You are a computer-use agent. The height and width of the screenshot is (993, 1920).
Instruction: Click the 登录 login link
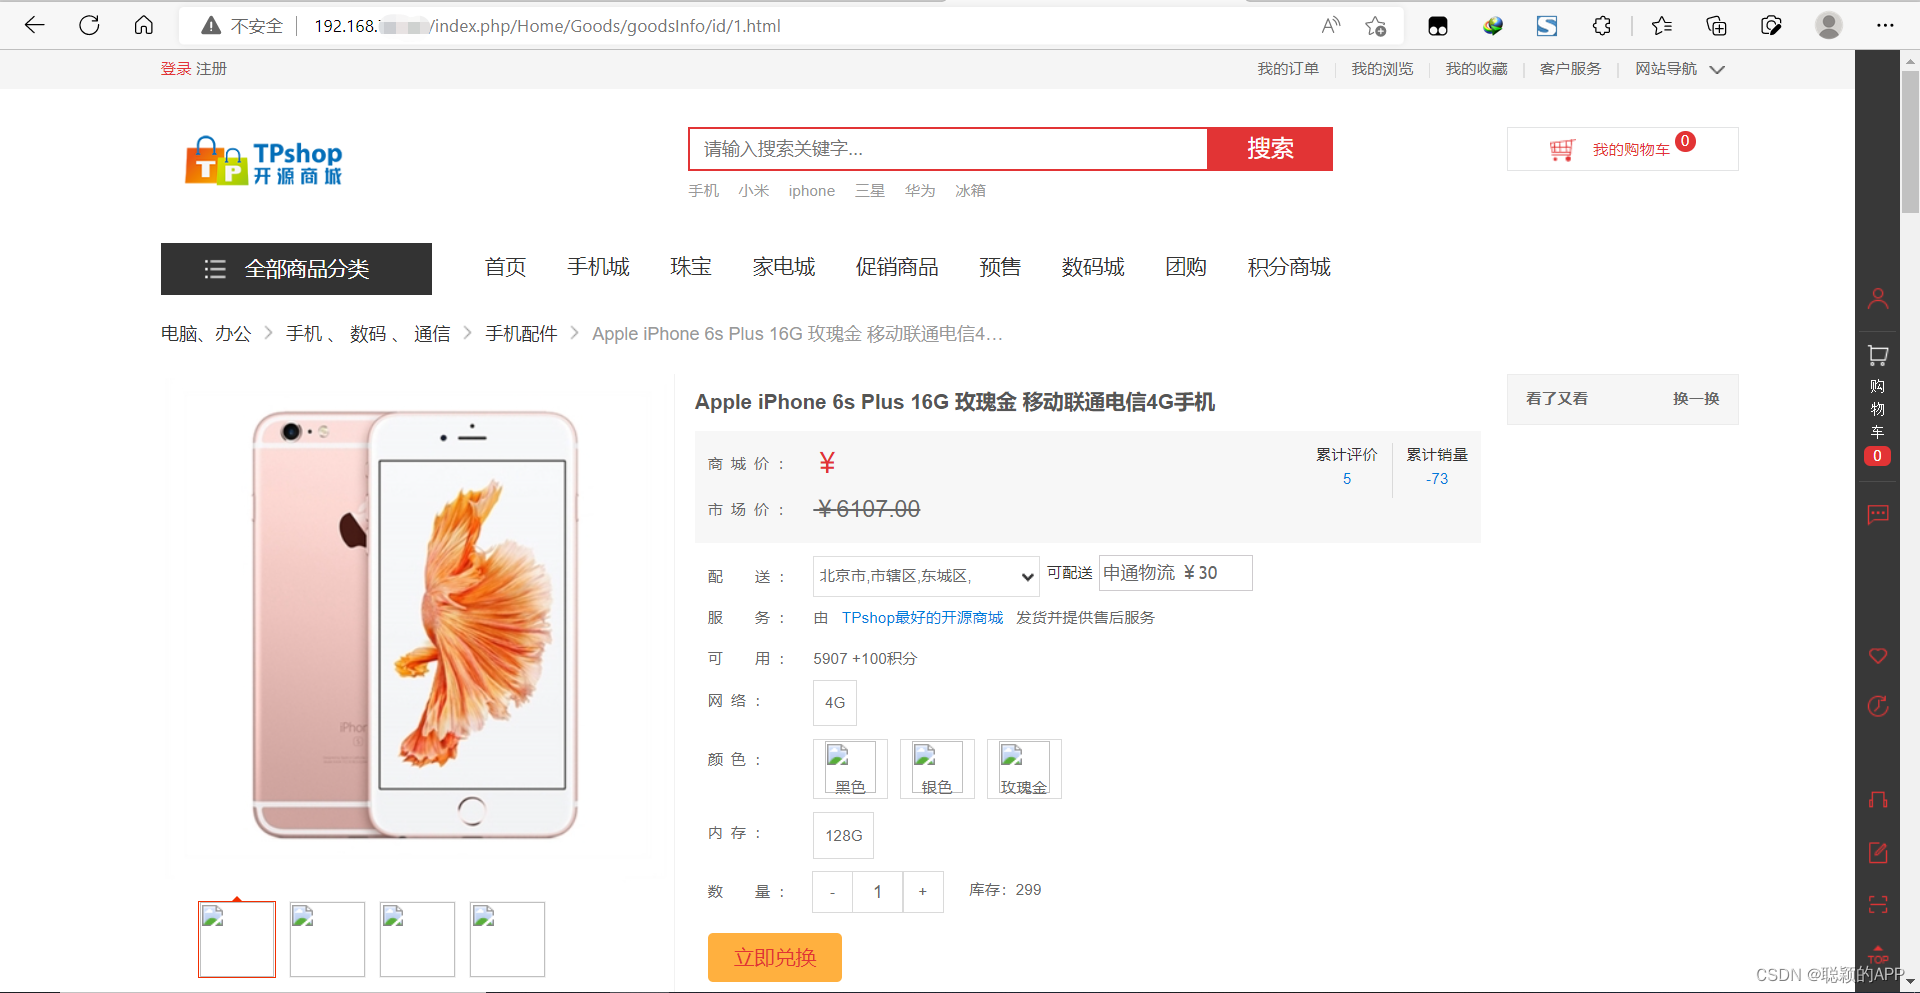175,68
